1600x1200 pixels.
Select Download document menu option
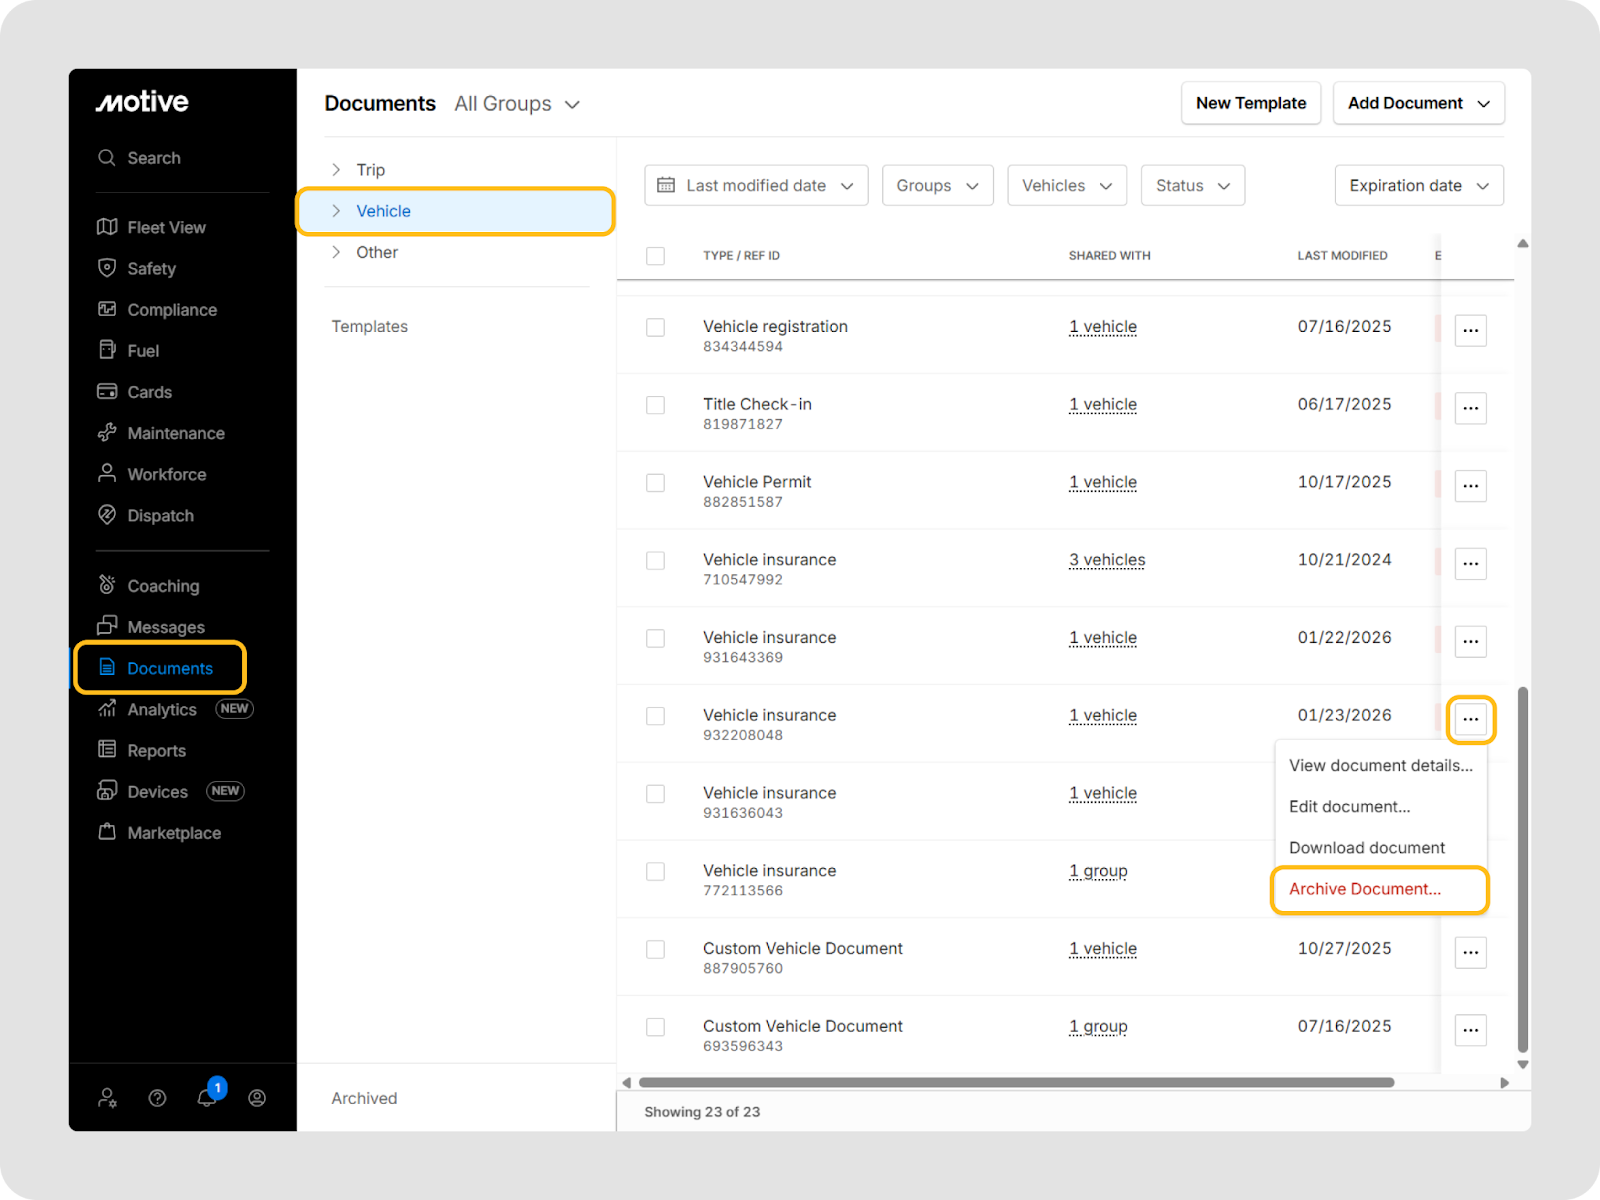[x=1367, y=848]
